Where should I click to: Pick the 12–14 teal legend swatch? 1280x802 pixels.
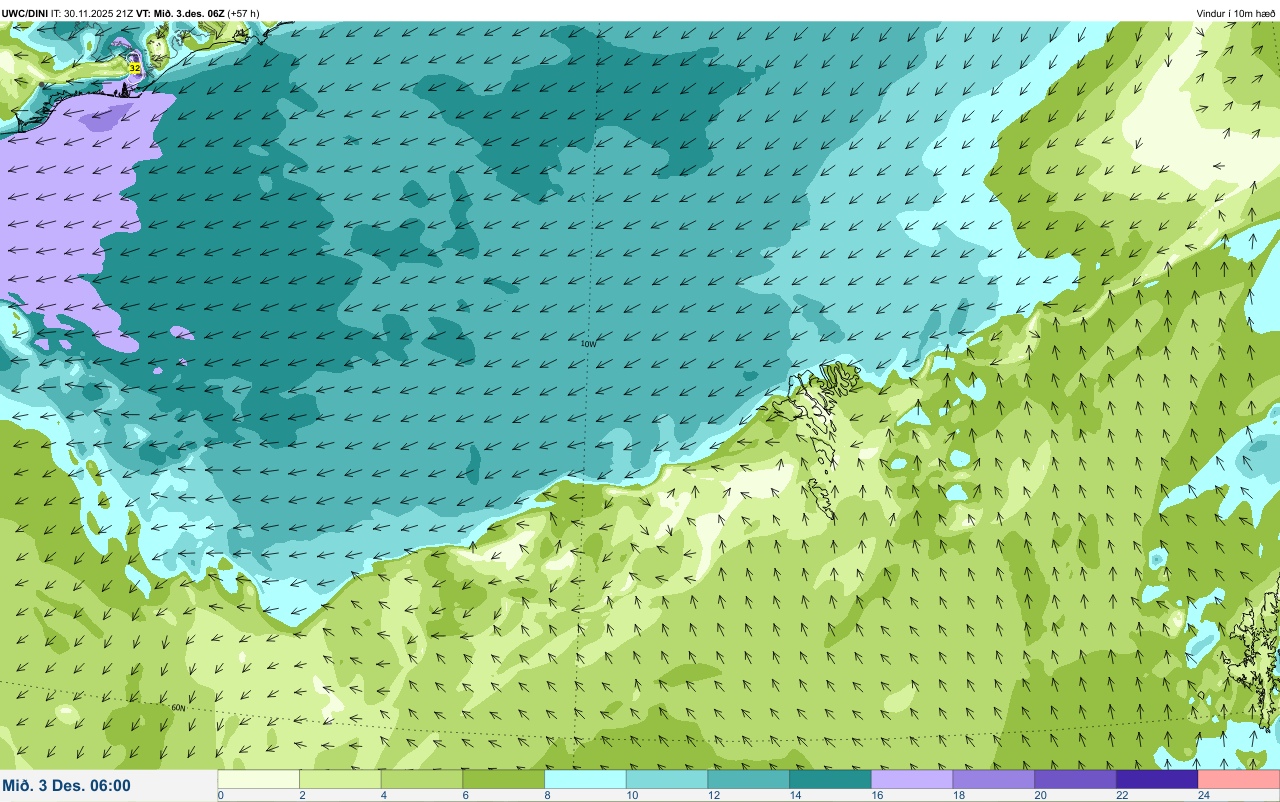[749, 779]
